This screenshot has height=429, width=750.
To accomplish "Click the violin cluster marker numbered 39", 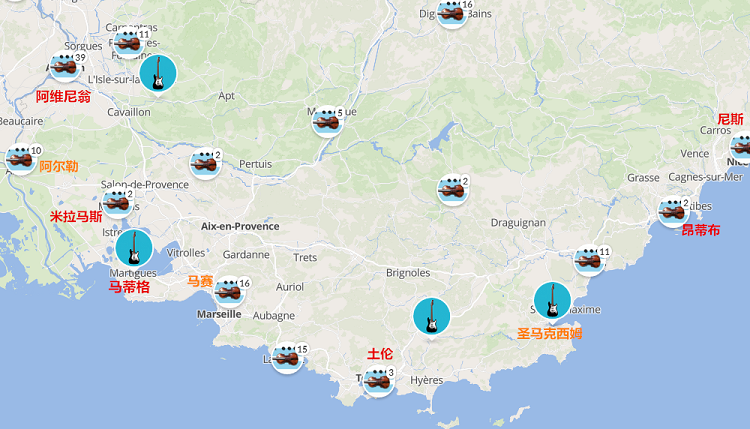I will click(x=66, y=66).
